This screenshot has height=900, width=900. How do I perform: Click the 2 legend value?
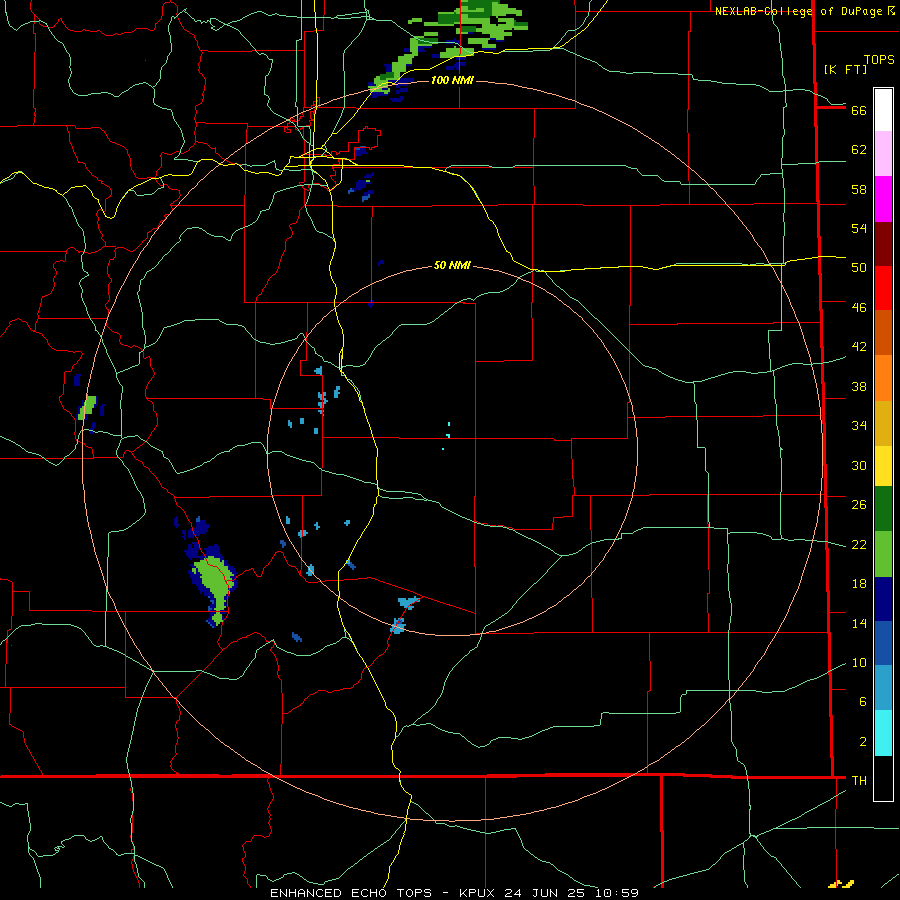pos(863,742)
